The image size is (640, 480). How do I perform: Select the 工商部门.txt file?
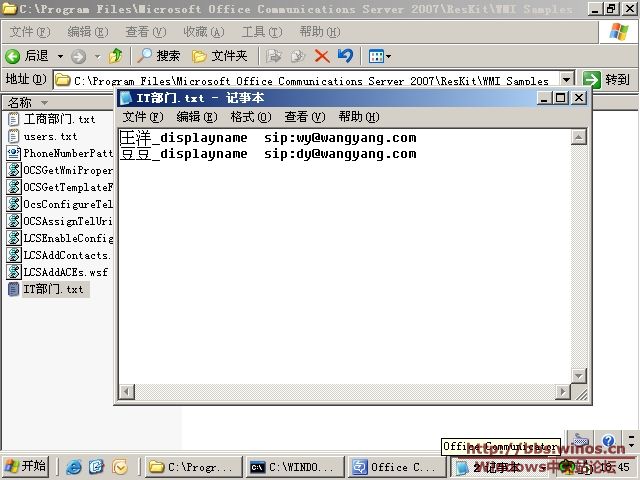(51, 119)
